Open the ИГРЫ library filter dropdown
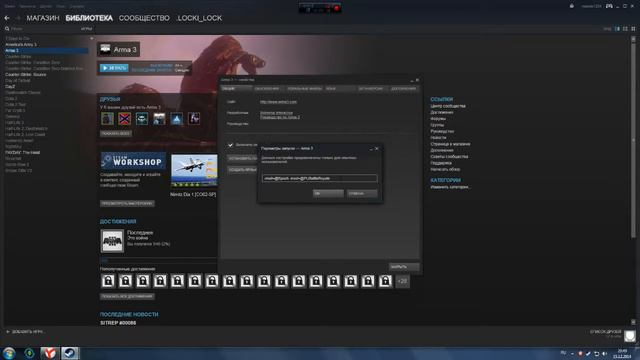Viewport: 640px width, 360px height. [x=87, y=29]
